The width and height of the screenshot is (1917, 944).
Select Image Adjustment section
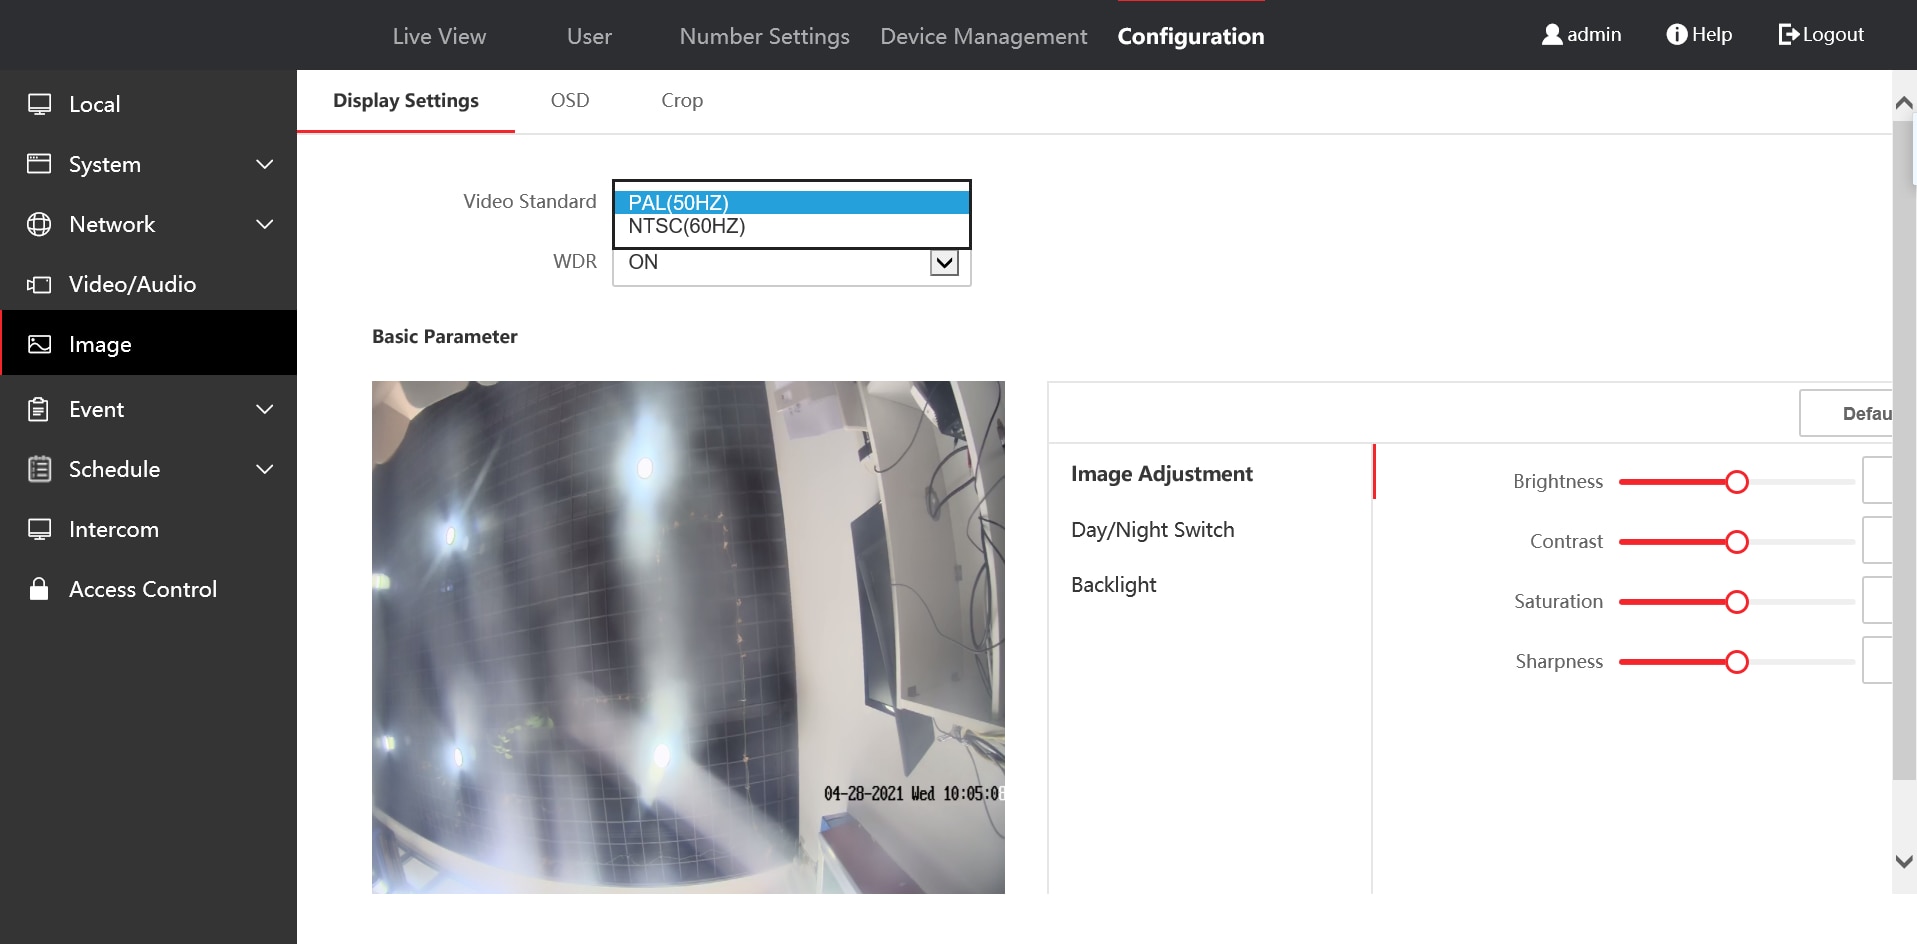tap(1161, 474)
